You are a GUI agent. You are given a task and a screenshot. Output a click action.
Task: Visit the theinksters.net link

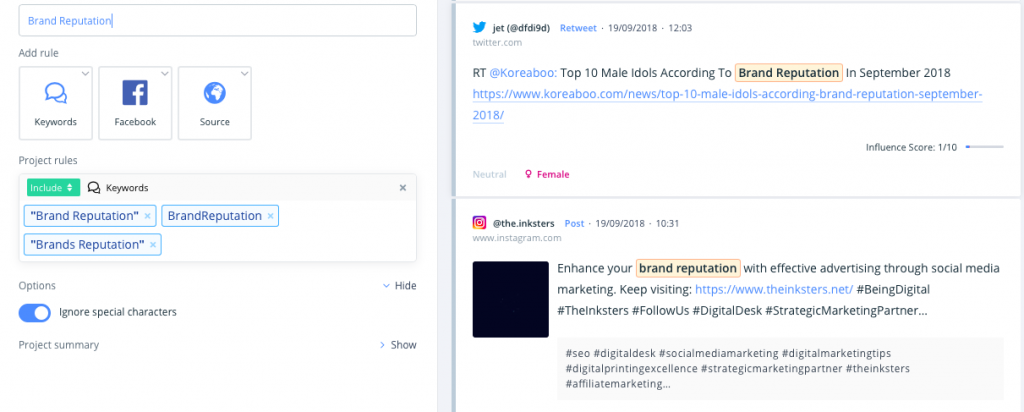click(x=773, y=289)
